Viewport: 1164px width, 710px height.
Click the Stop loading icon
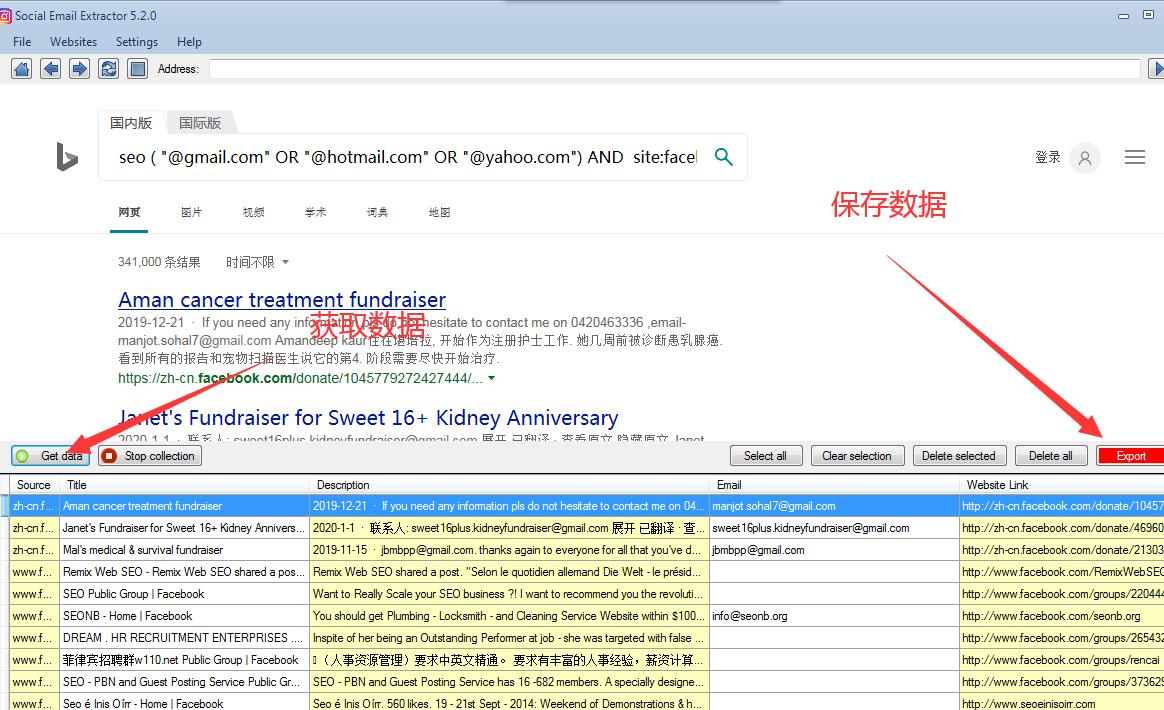click(x=136, y=68)
